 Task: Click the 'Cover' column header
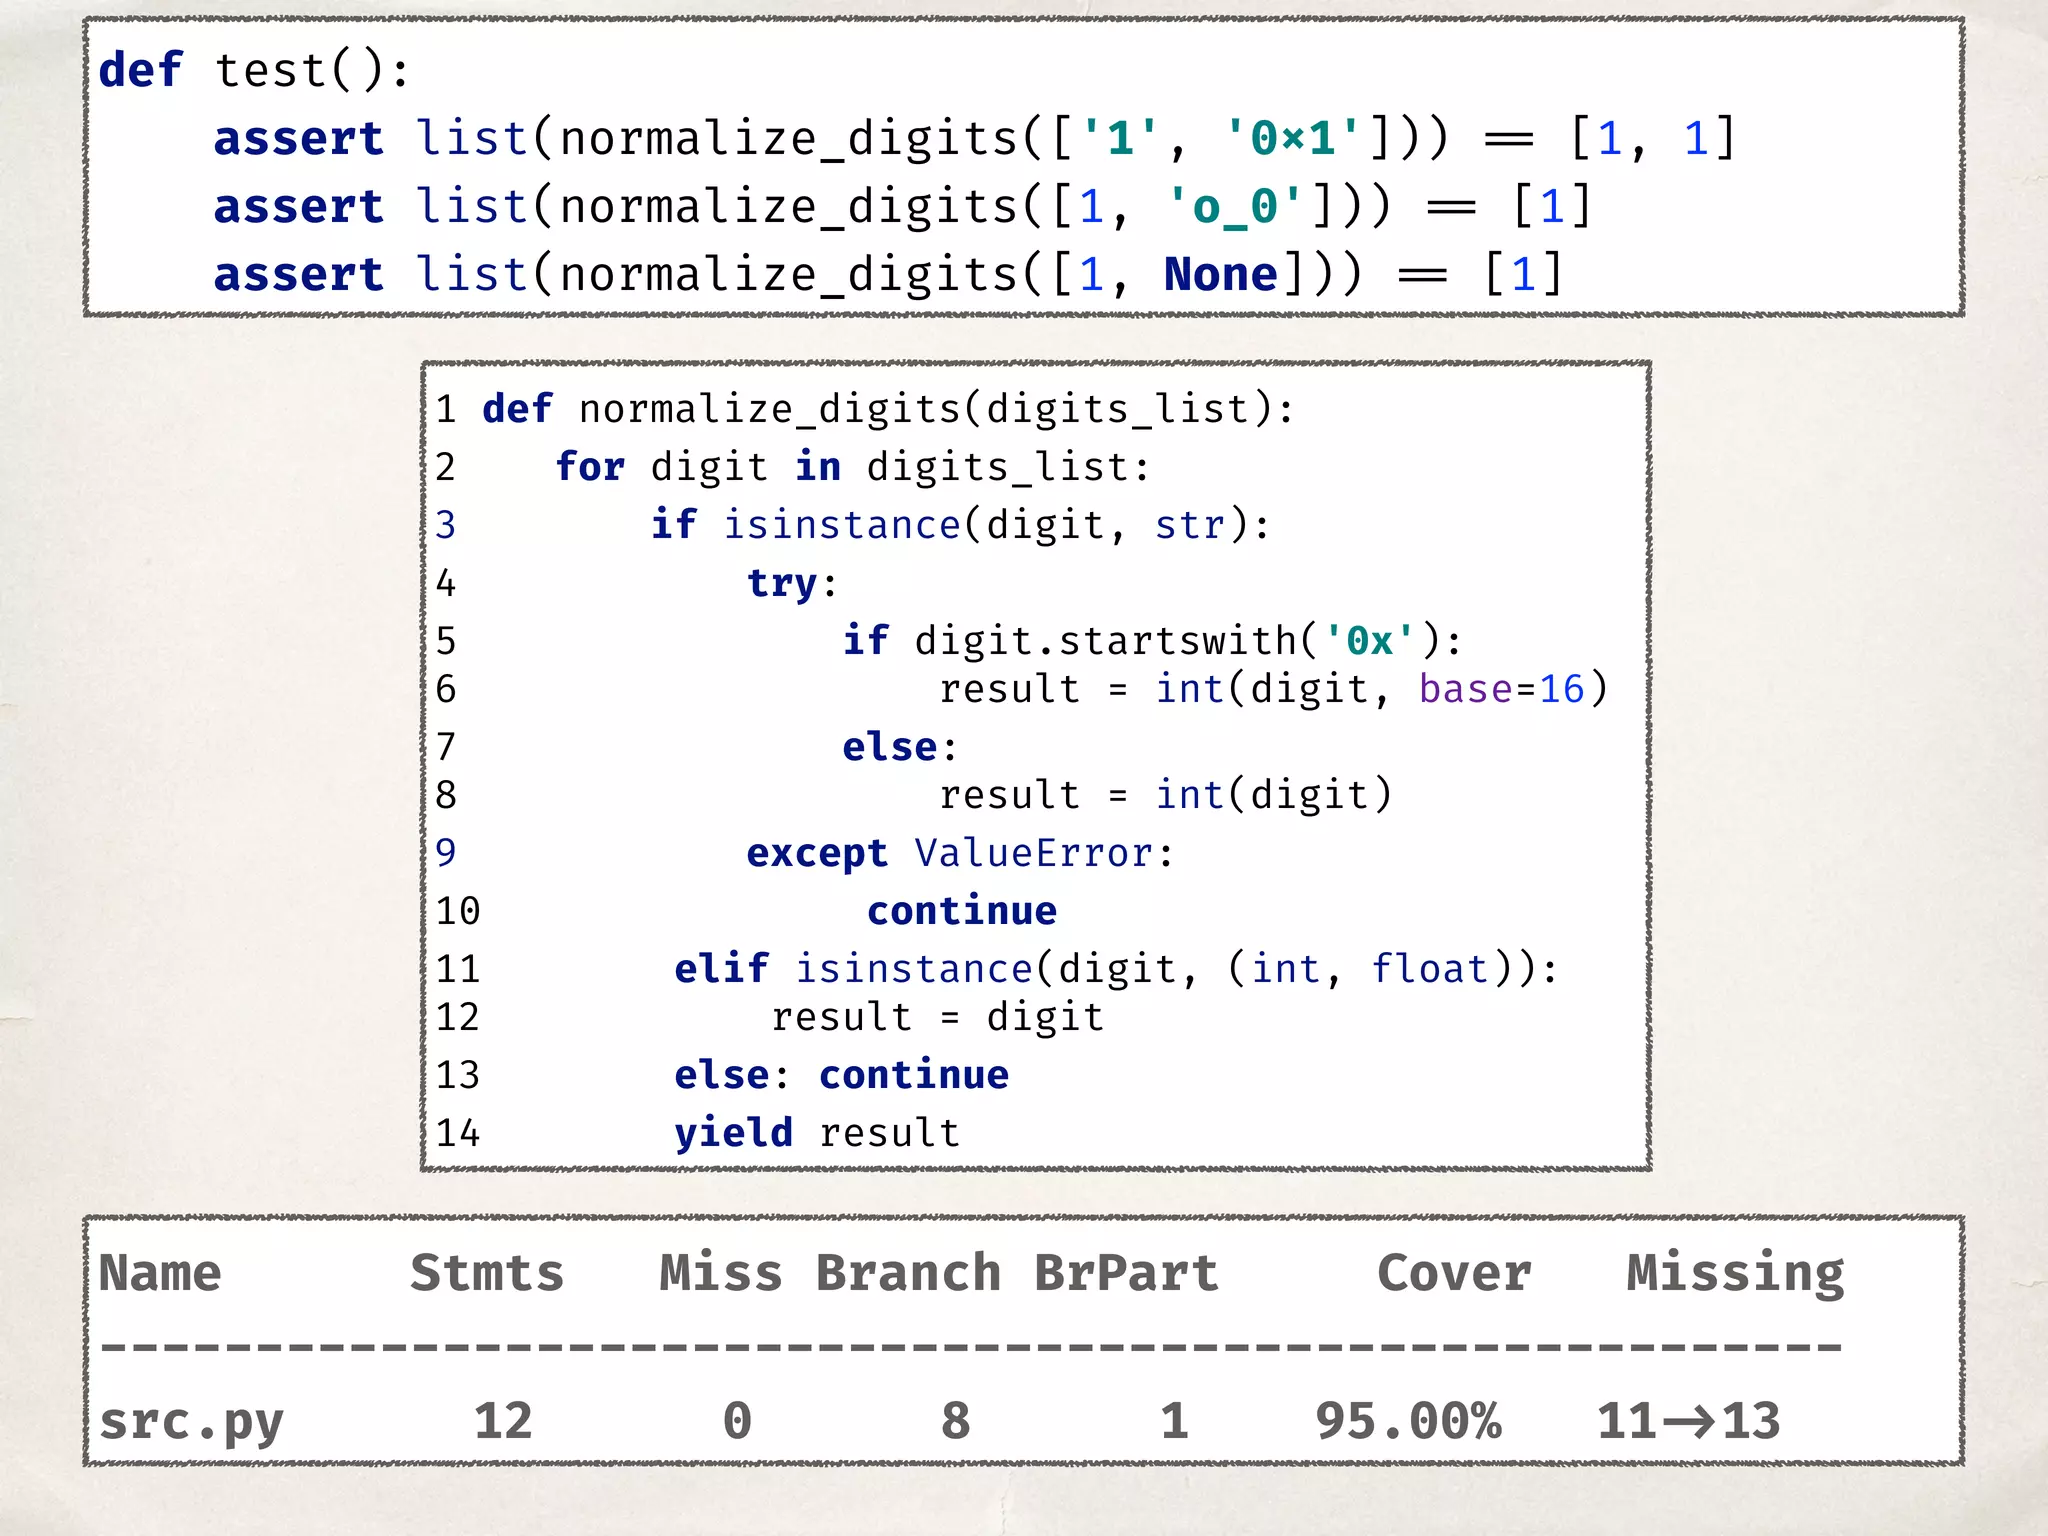tap(1455, 1273)
